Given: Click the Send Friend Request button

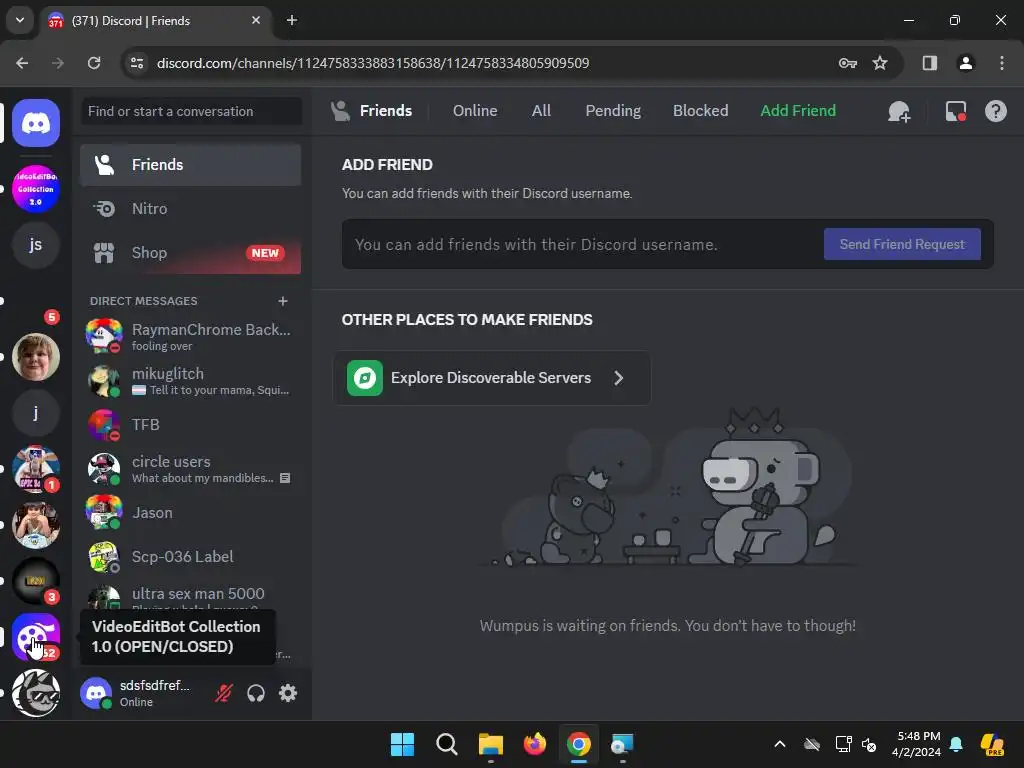Looking at the screenshot, I should [902, 244].
